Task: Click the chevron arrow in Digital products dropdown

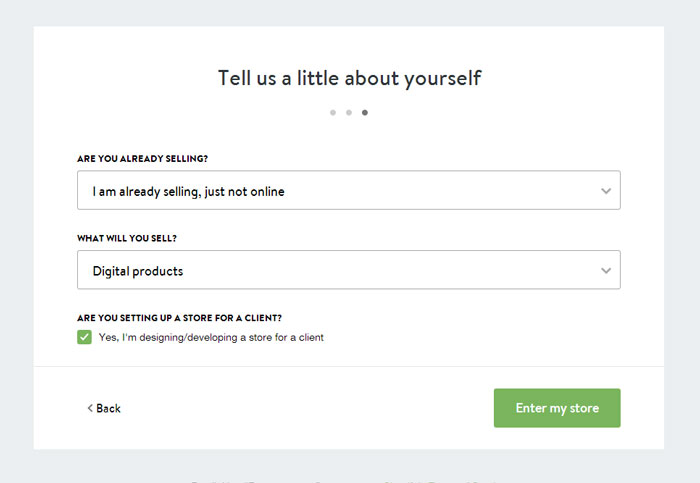Action: tap(606, 271)
